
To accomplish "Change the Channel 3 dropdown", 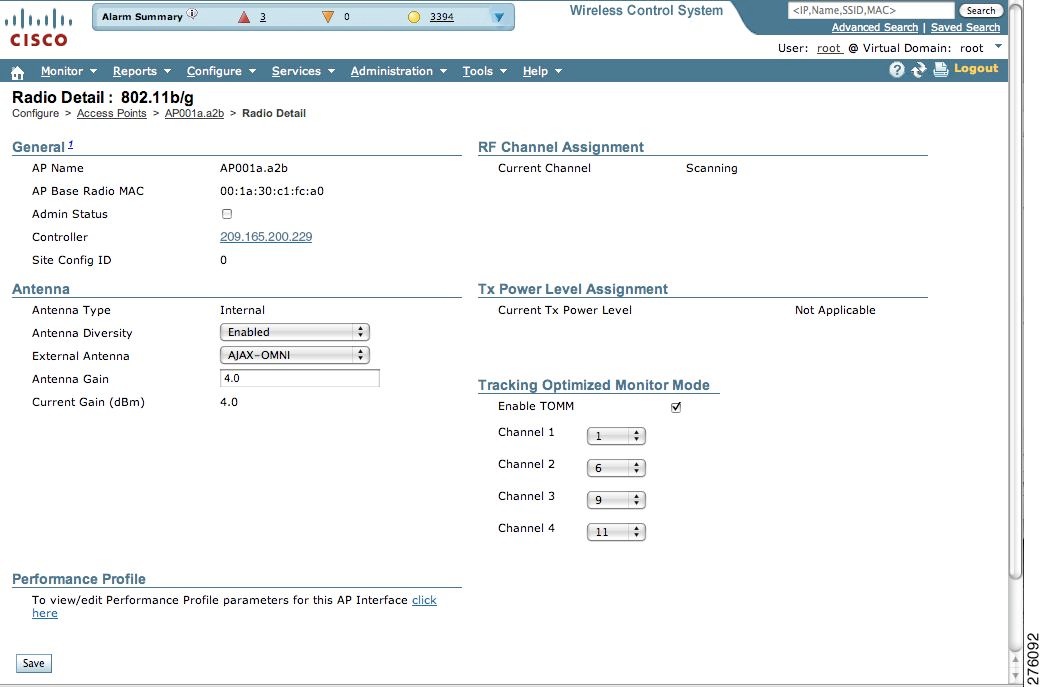I will coord(616,500).
